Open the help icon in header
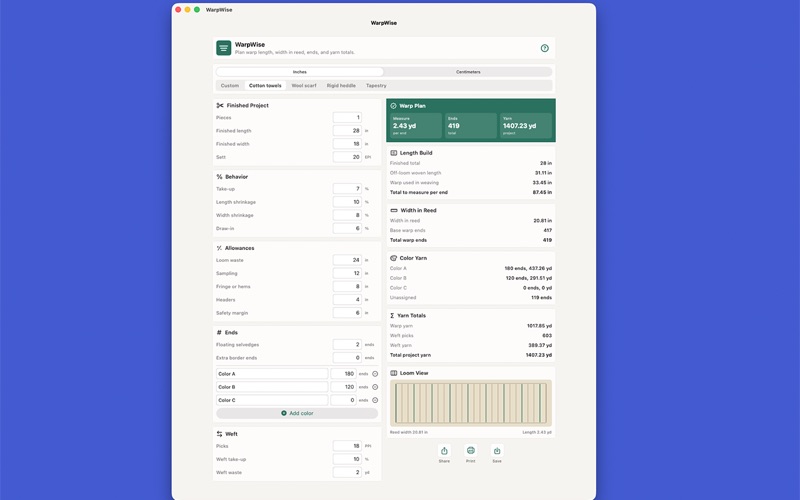The image size is (800, 500). tap(544, 48)
